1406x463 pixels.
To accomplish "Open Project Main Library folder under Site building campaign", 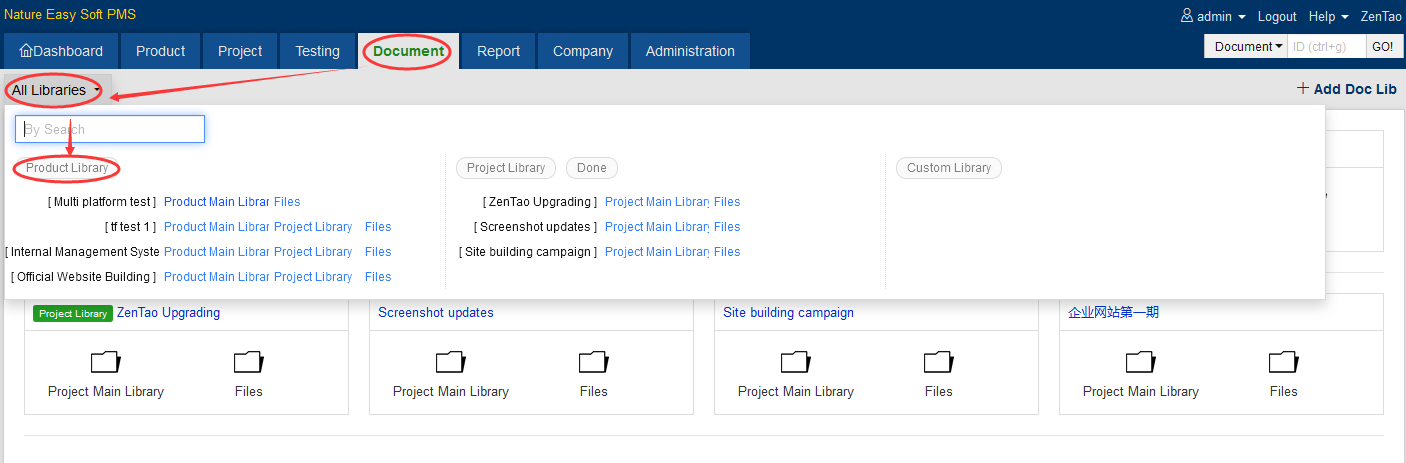I will tap(795, 362).
